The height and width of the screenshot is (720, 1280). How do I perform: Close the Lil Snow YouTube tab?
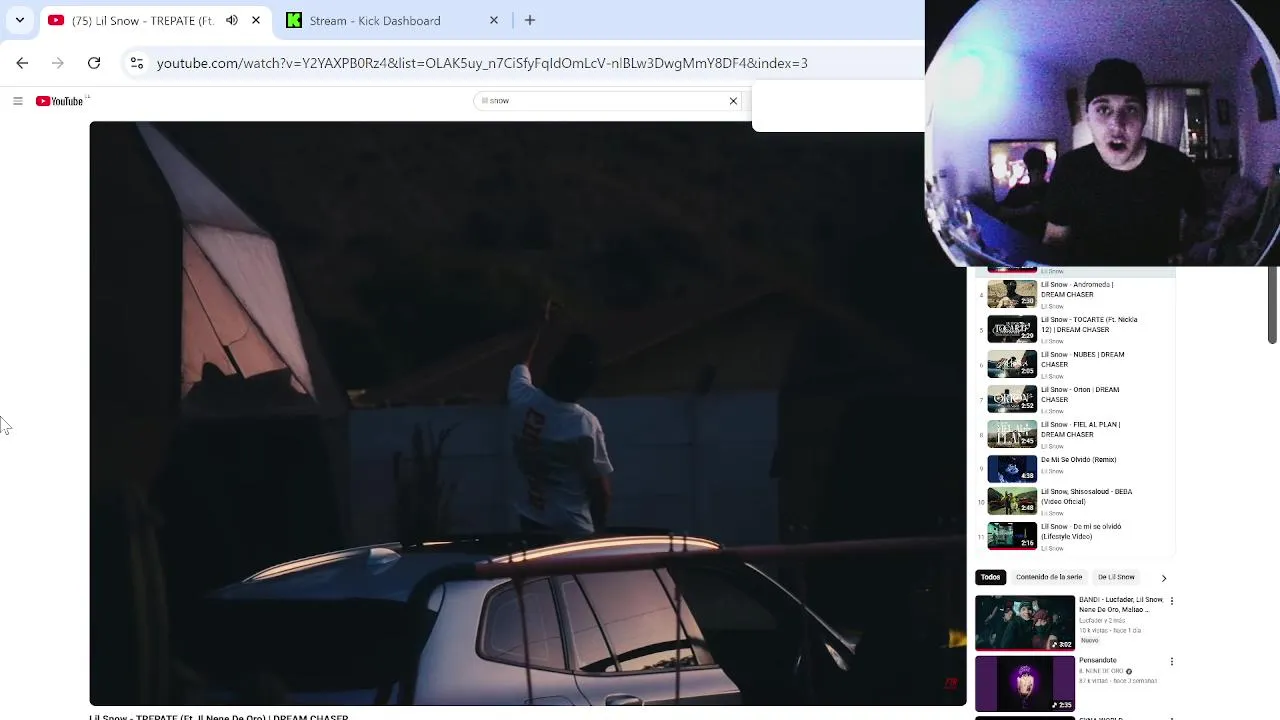tap(256, 20)
